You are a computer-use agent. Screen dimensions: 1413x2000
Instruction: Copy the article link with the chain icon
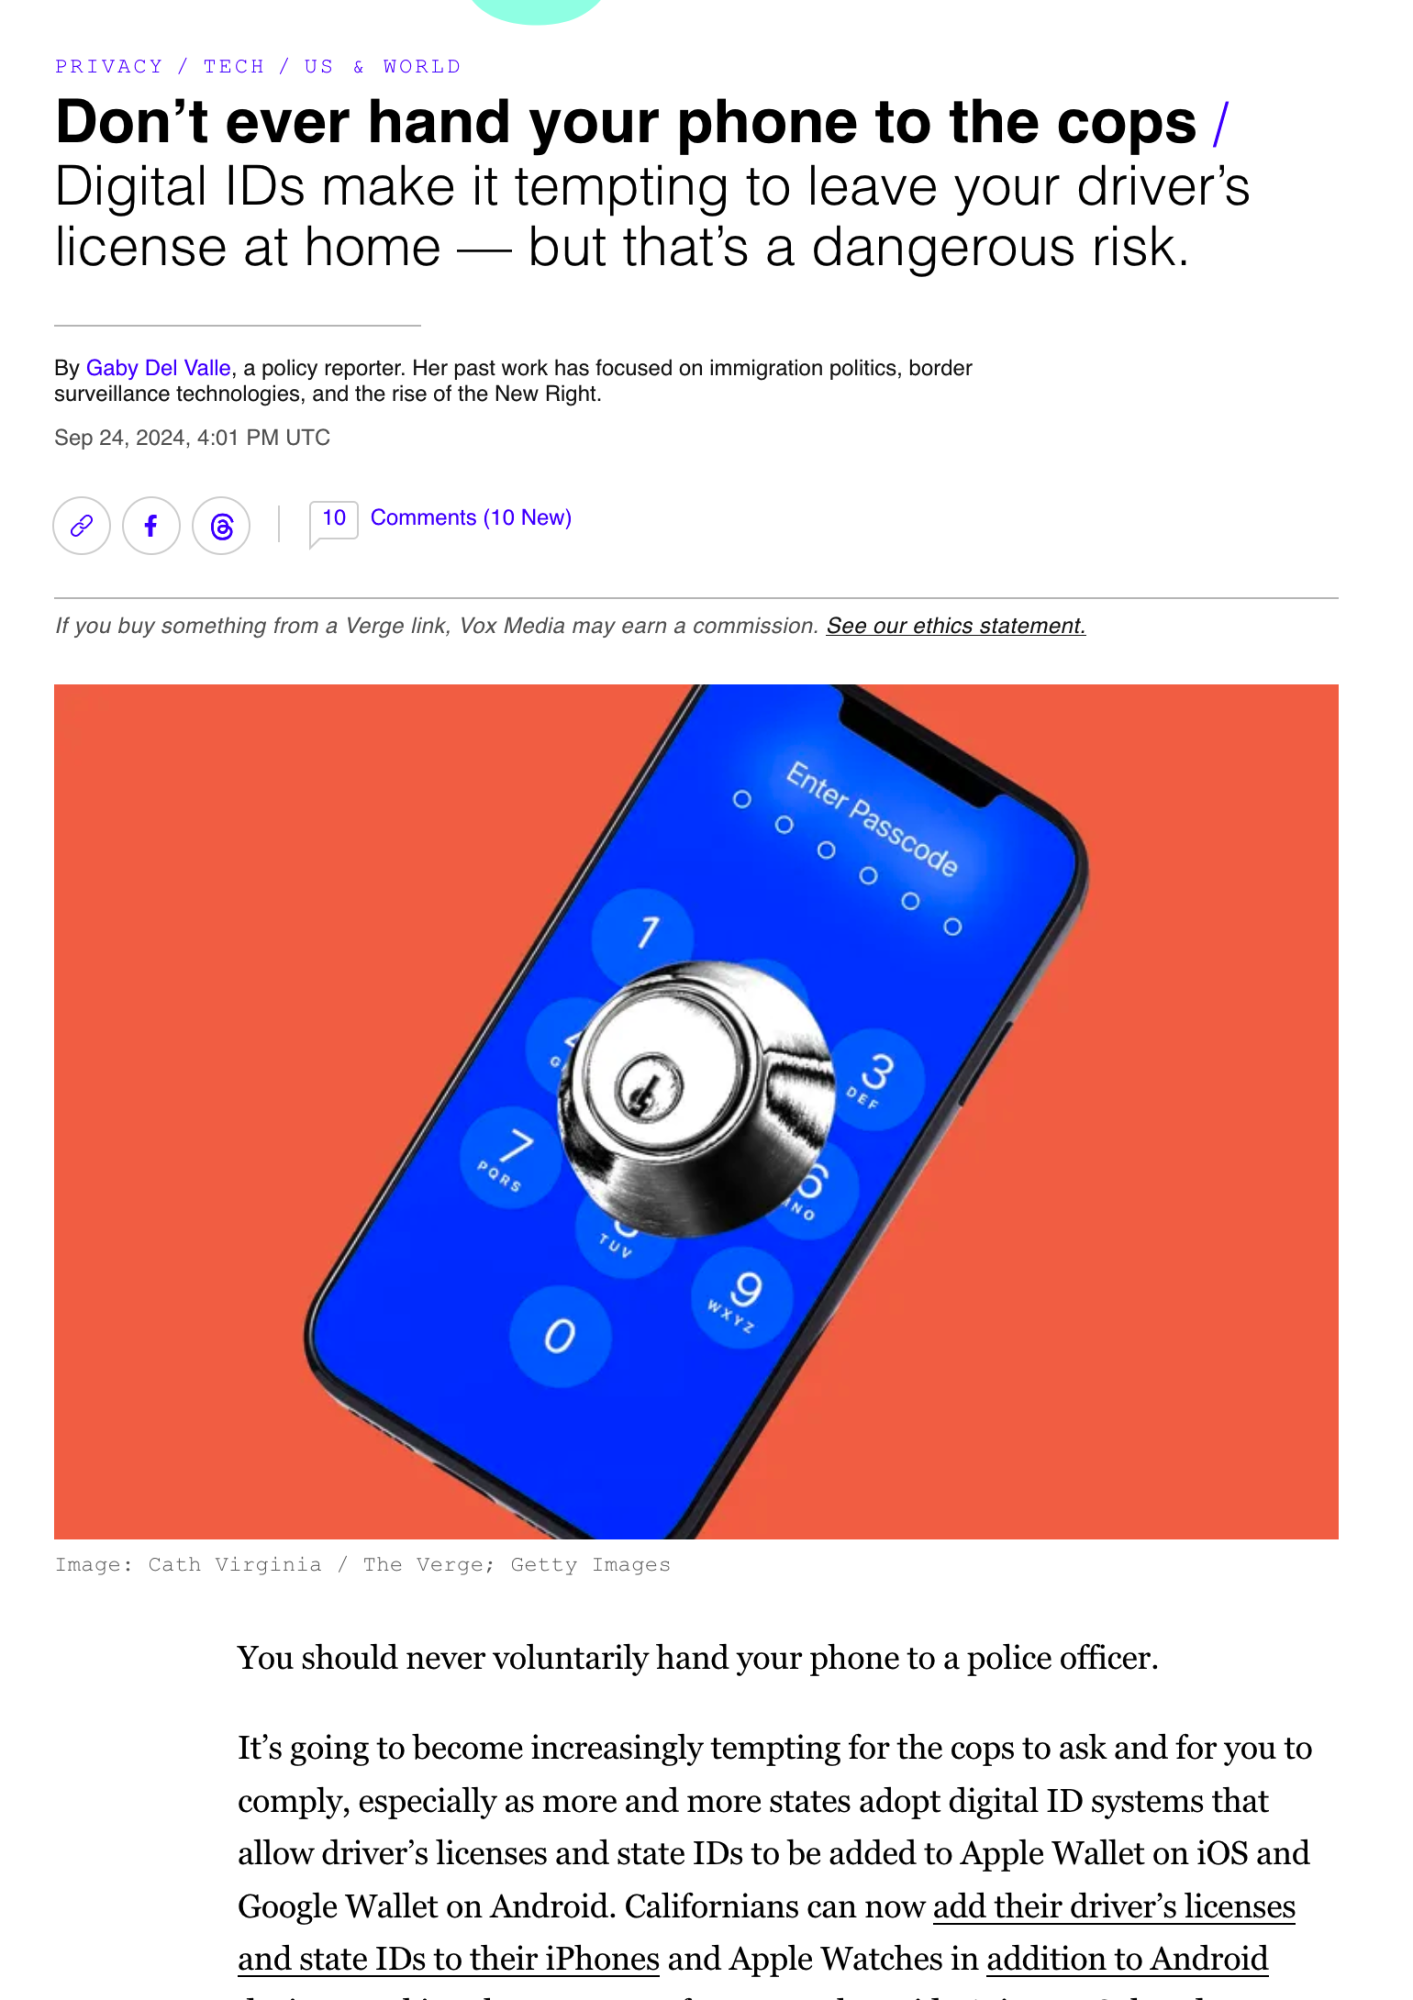click(x=81, y=525)
